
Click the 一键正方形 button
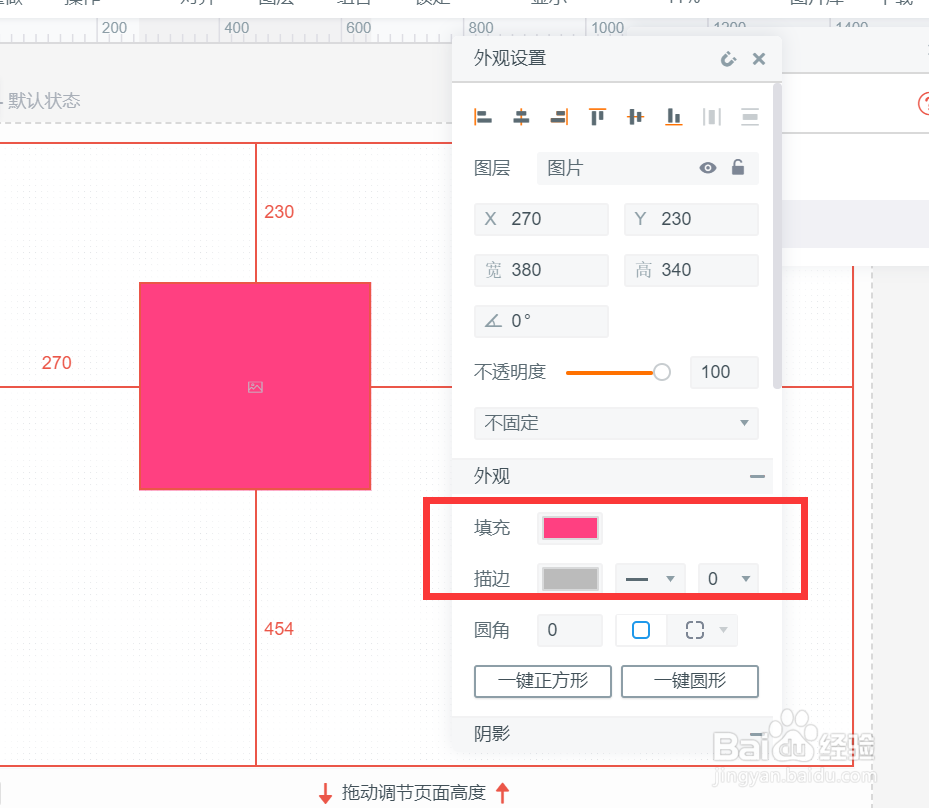(x=543, y=681)
